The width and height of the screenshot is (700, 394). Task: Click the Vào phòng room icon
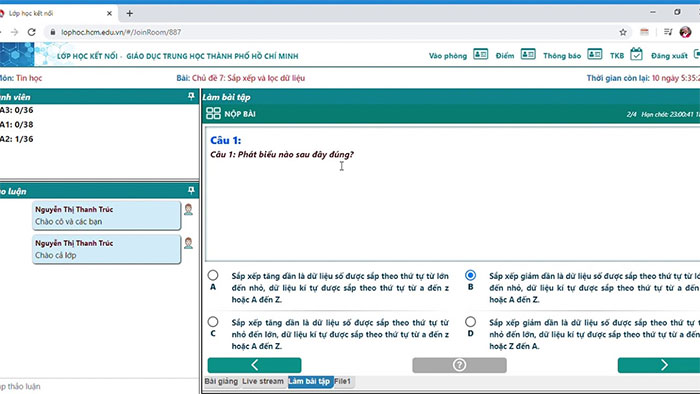coord(480,54)
